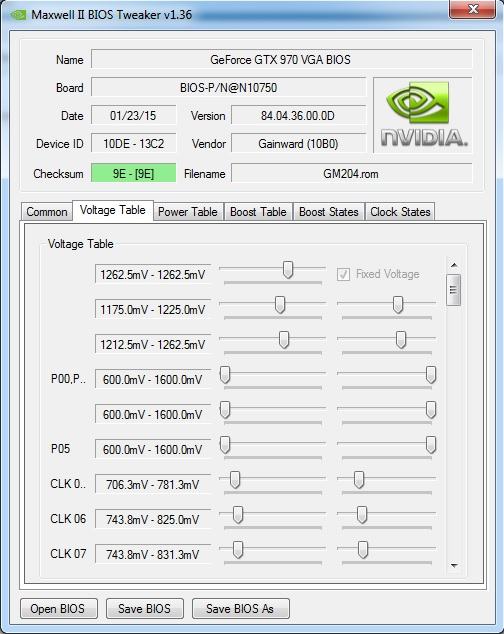The width and height of the screenshot is (504, 634).
Task: Click max slider of 1175.0mV - 1225.0mV row
Action: pos(398,304)
